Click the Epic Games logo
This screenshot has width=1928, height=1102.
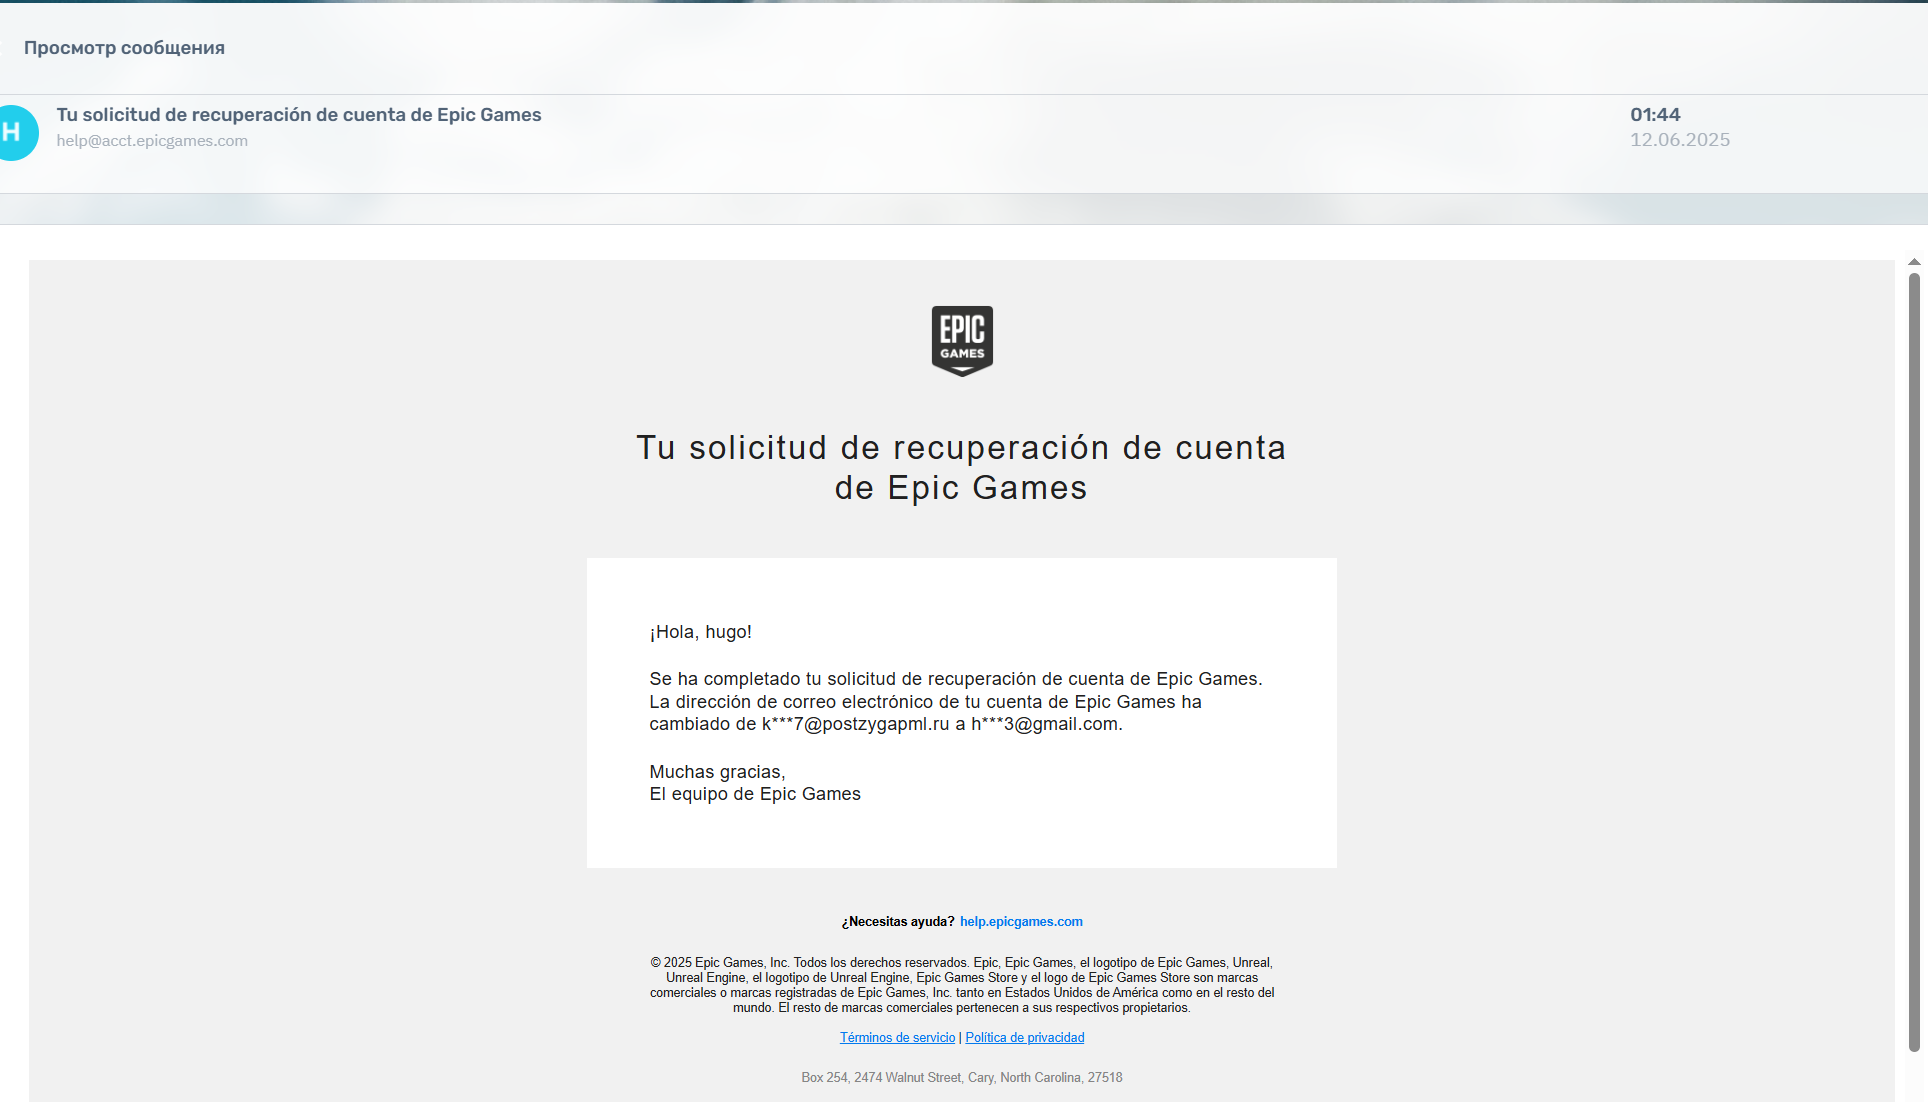(962, 341)
